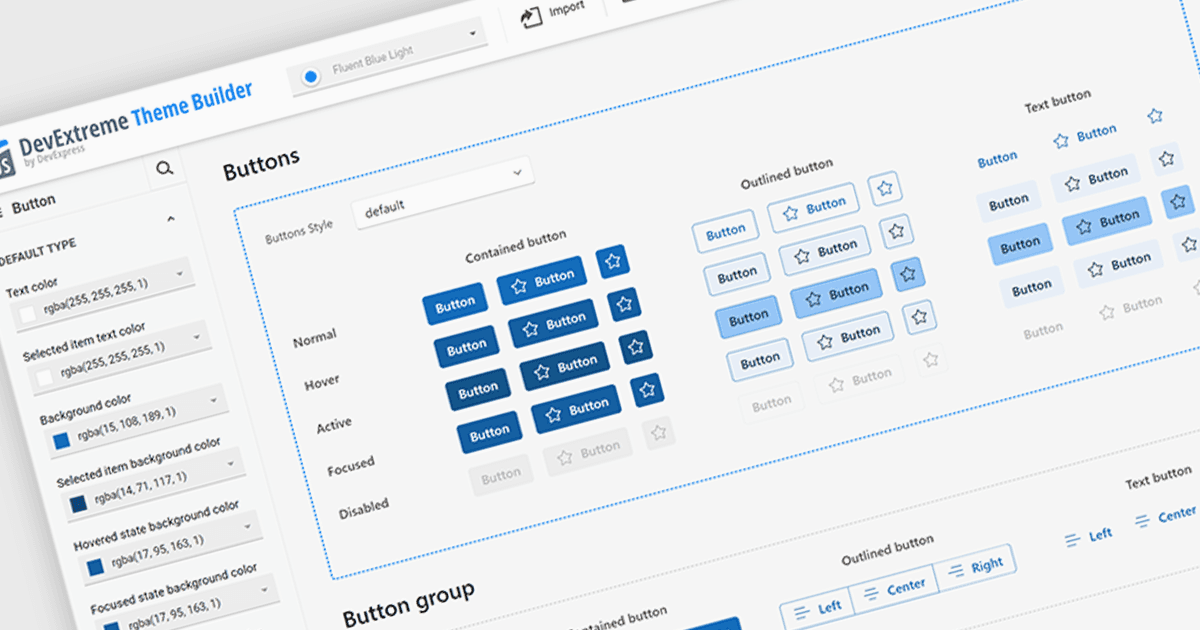Click the blue Background color swatch
This screenshot has height=630, width=1200.
coord(61,440)
